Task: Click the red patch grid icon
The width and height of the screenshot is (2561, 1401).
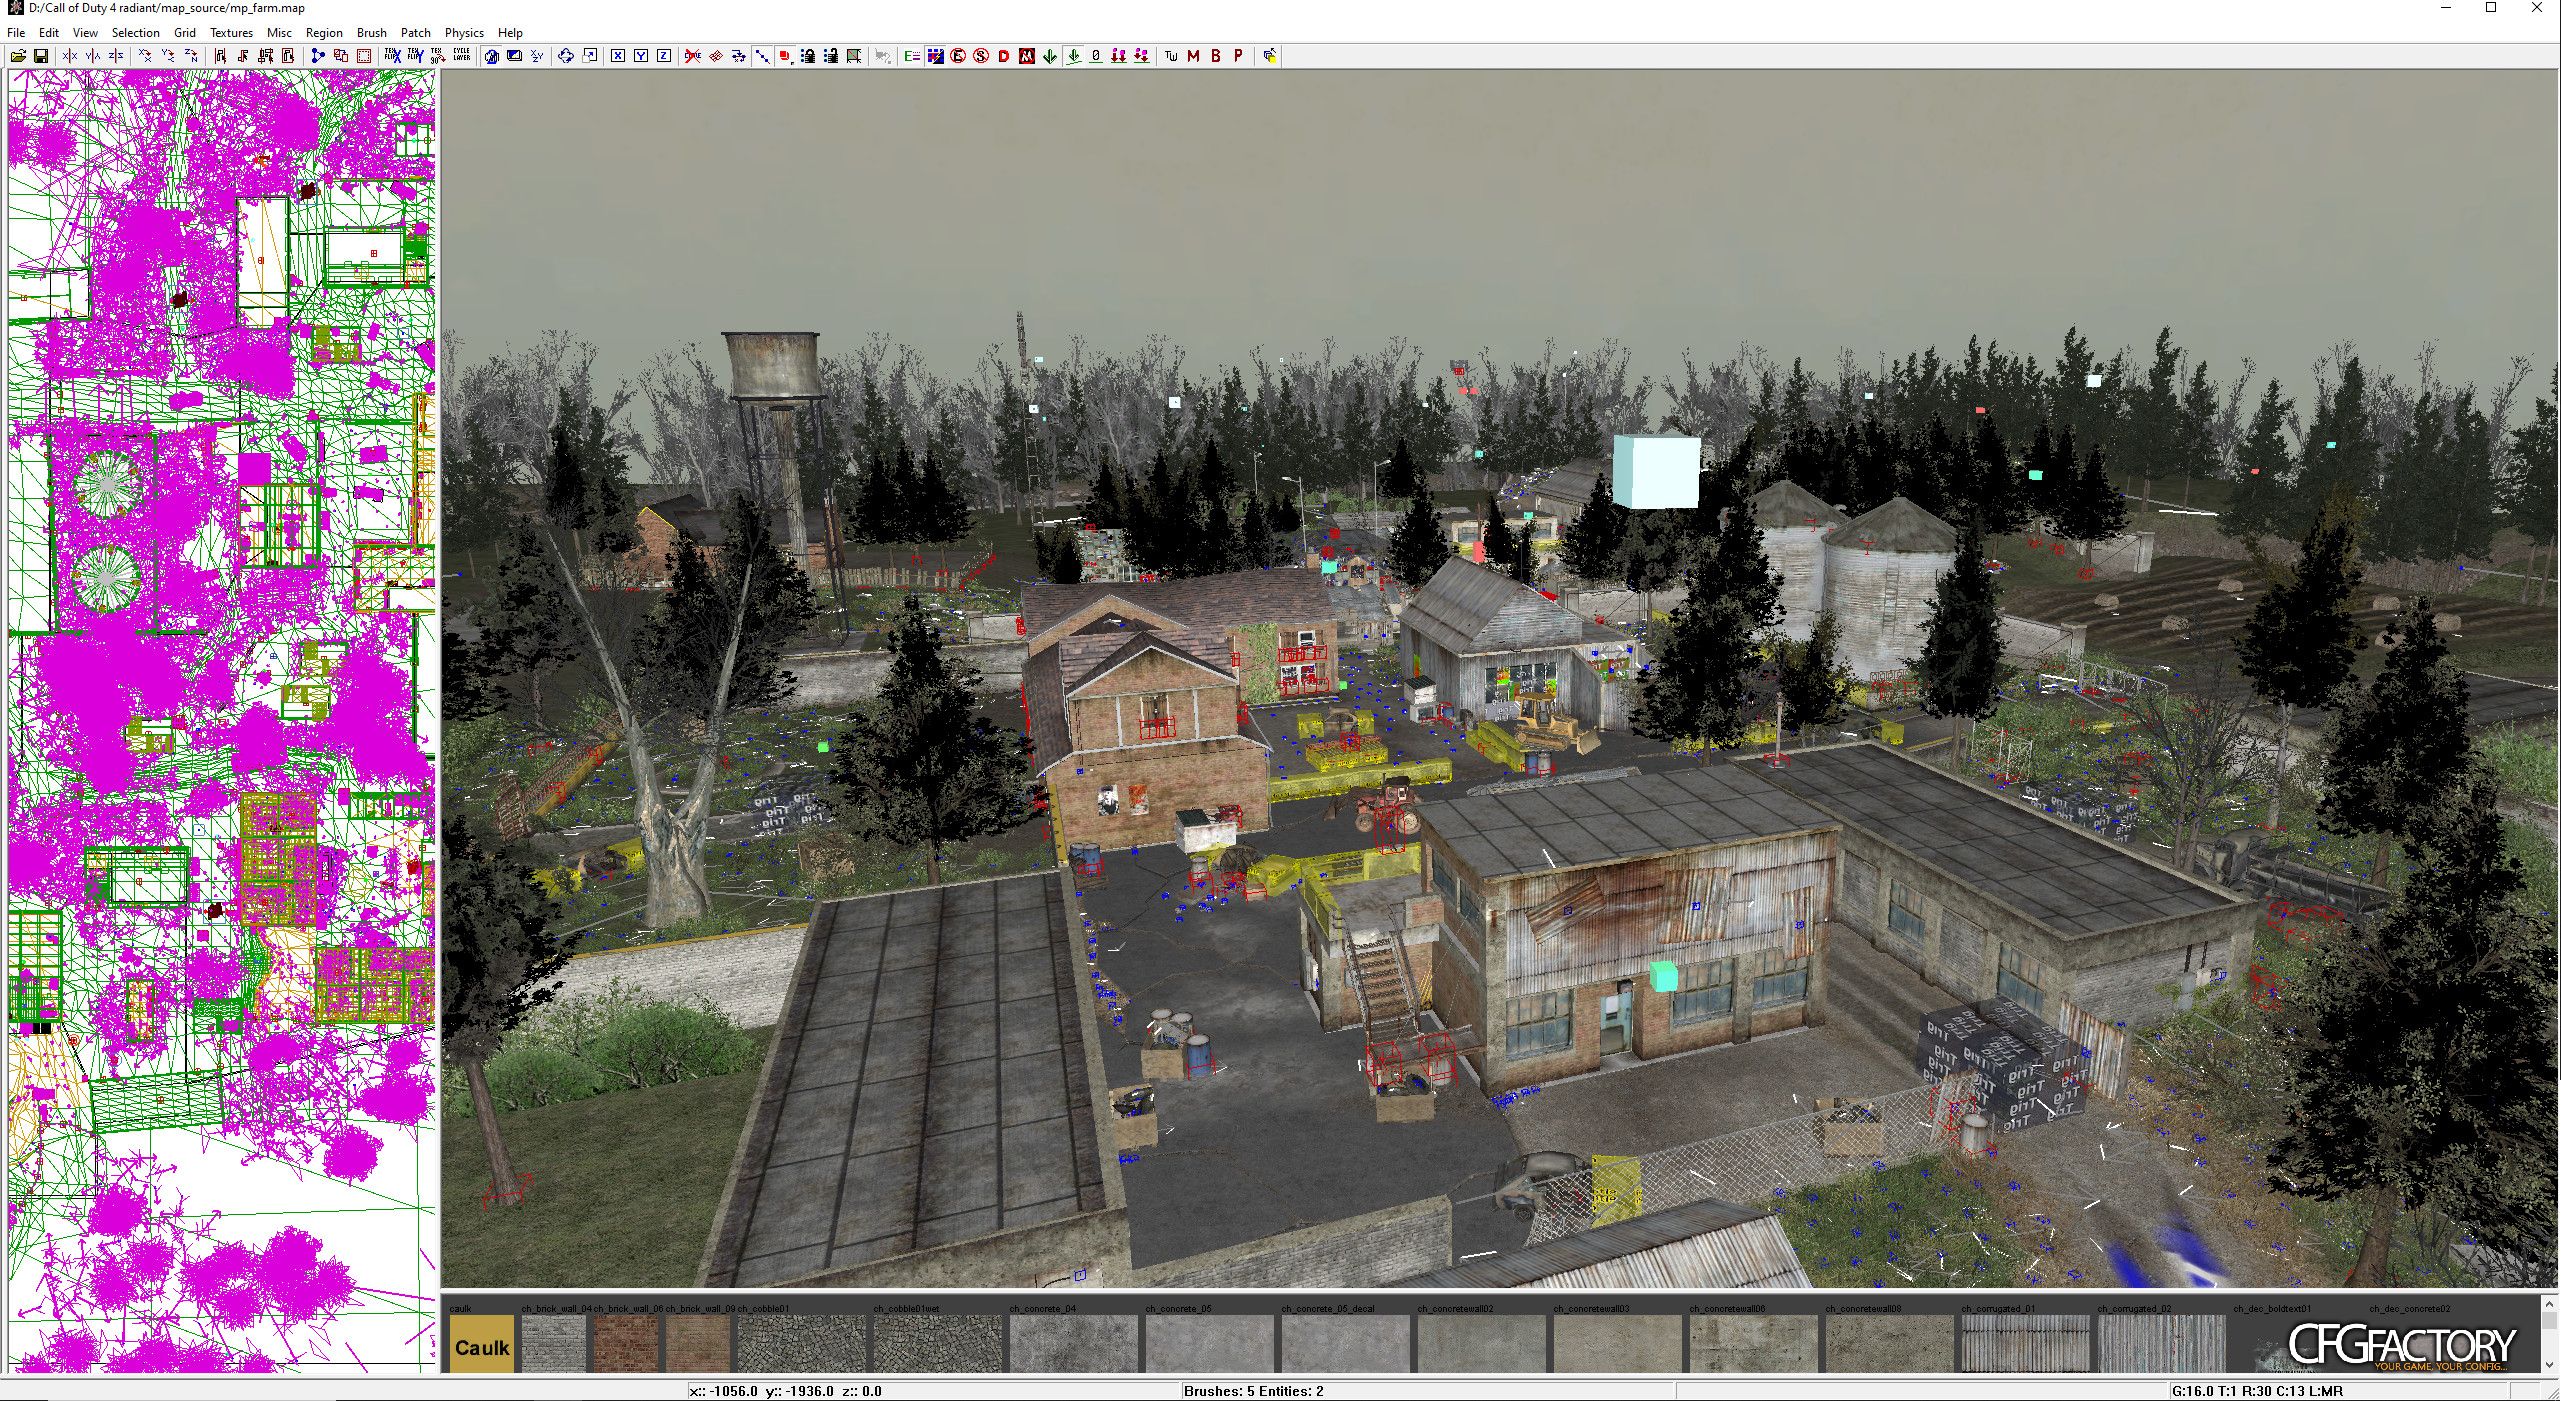Action: click(716, 56)
